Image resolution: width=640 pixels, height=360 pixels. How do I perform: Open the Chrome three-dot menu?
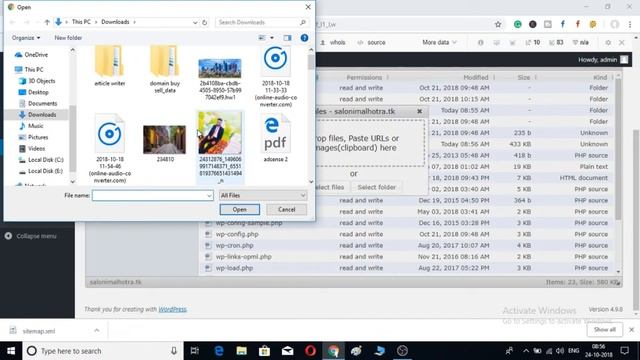pyautogui.click(x=630, y=24)
